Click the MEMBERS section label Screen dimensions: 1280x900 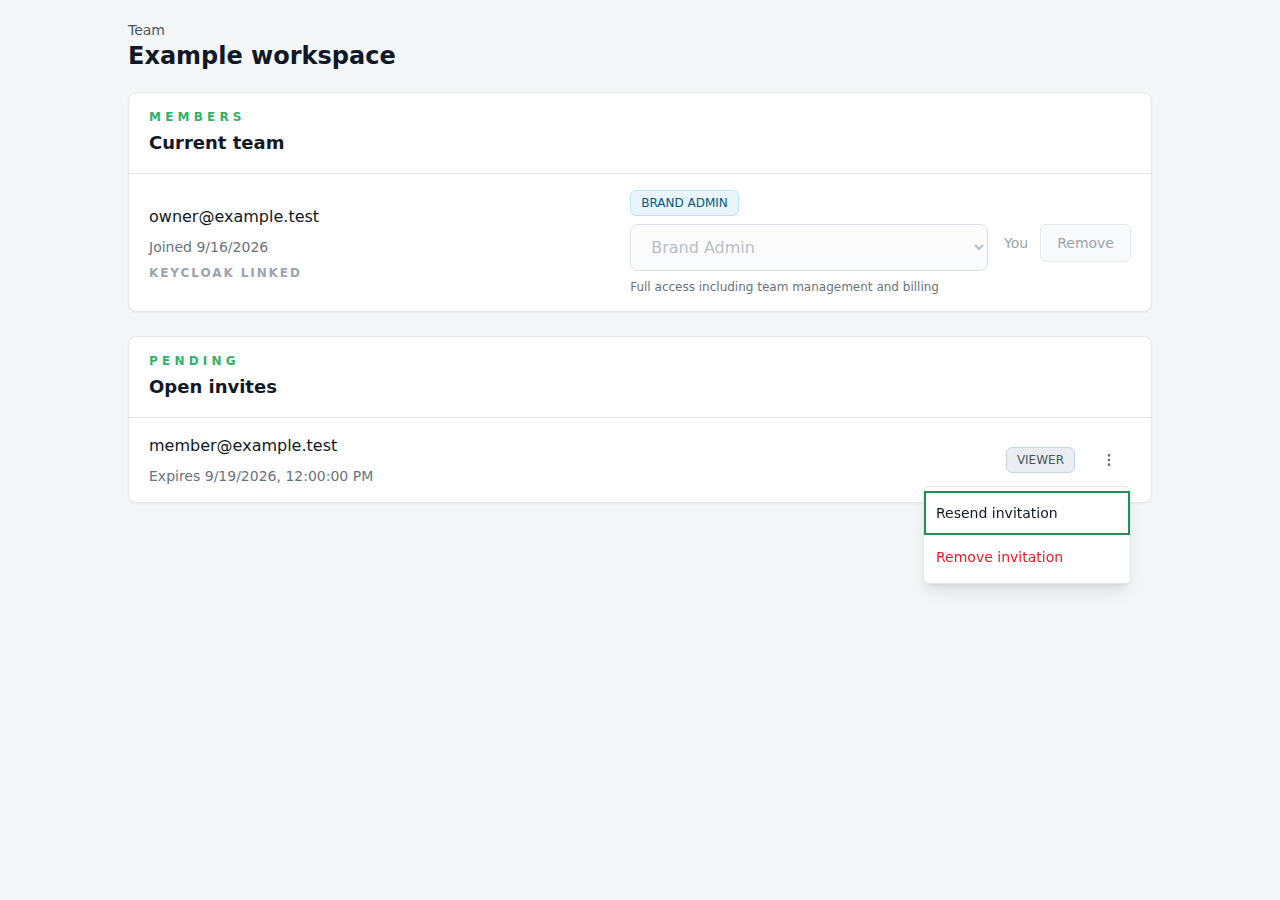[196, 117]
